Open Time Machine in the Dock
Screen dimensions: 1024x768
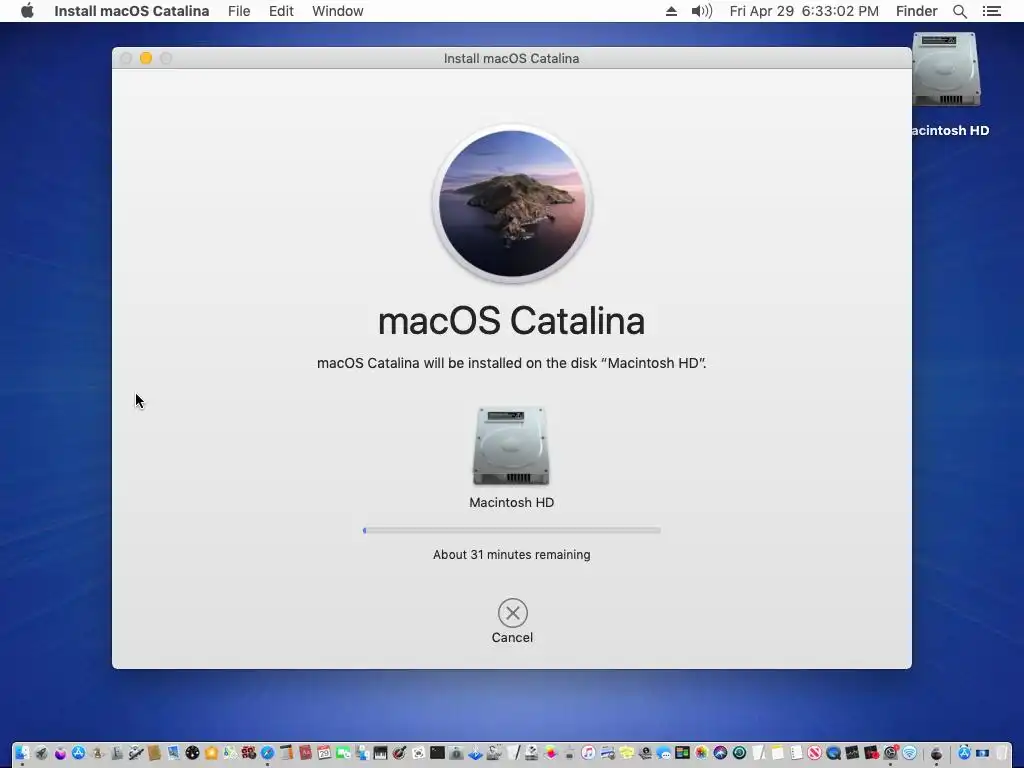coord(739,753)
